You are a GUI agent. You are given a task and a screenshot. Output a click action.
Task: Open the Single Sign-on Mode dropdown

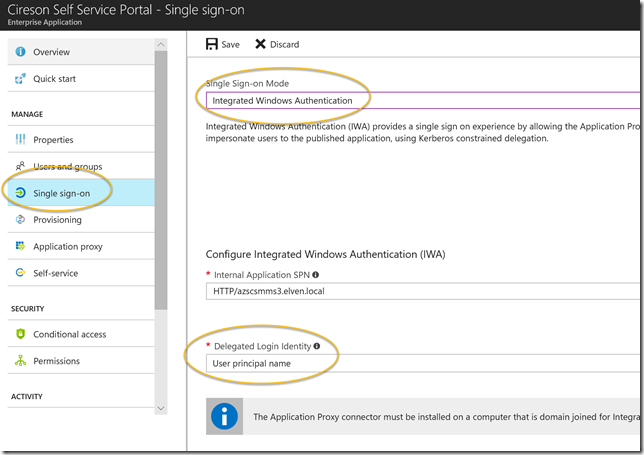423,100
